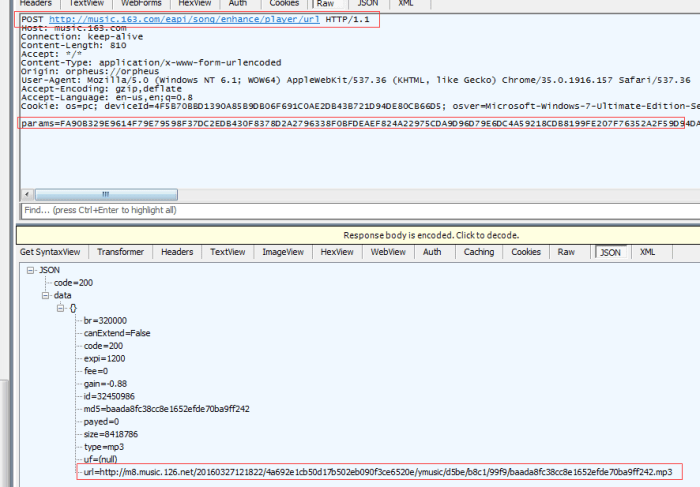Open the ImageView response tab
This screenshot has height=487, width=700.
click(281, 252)
